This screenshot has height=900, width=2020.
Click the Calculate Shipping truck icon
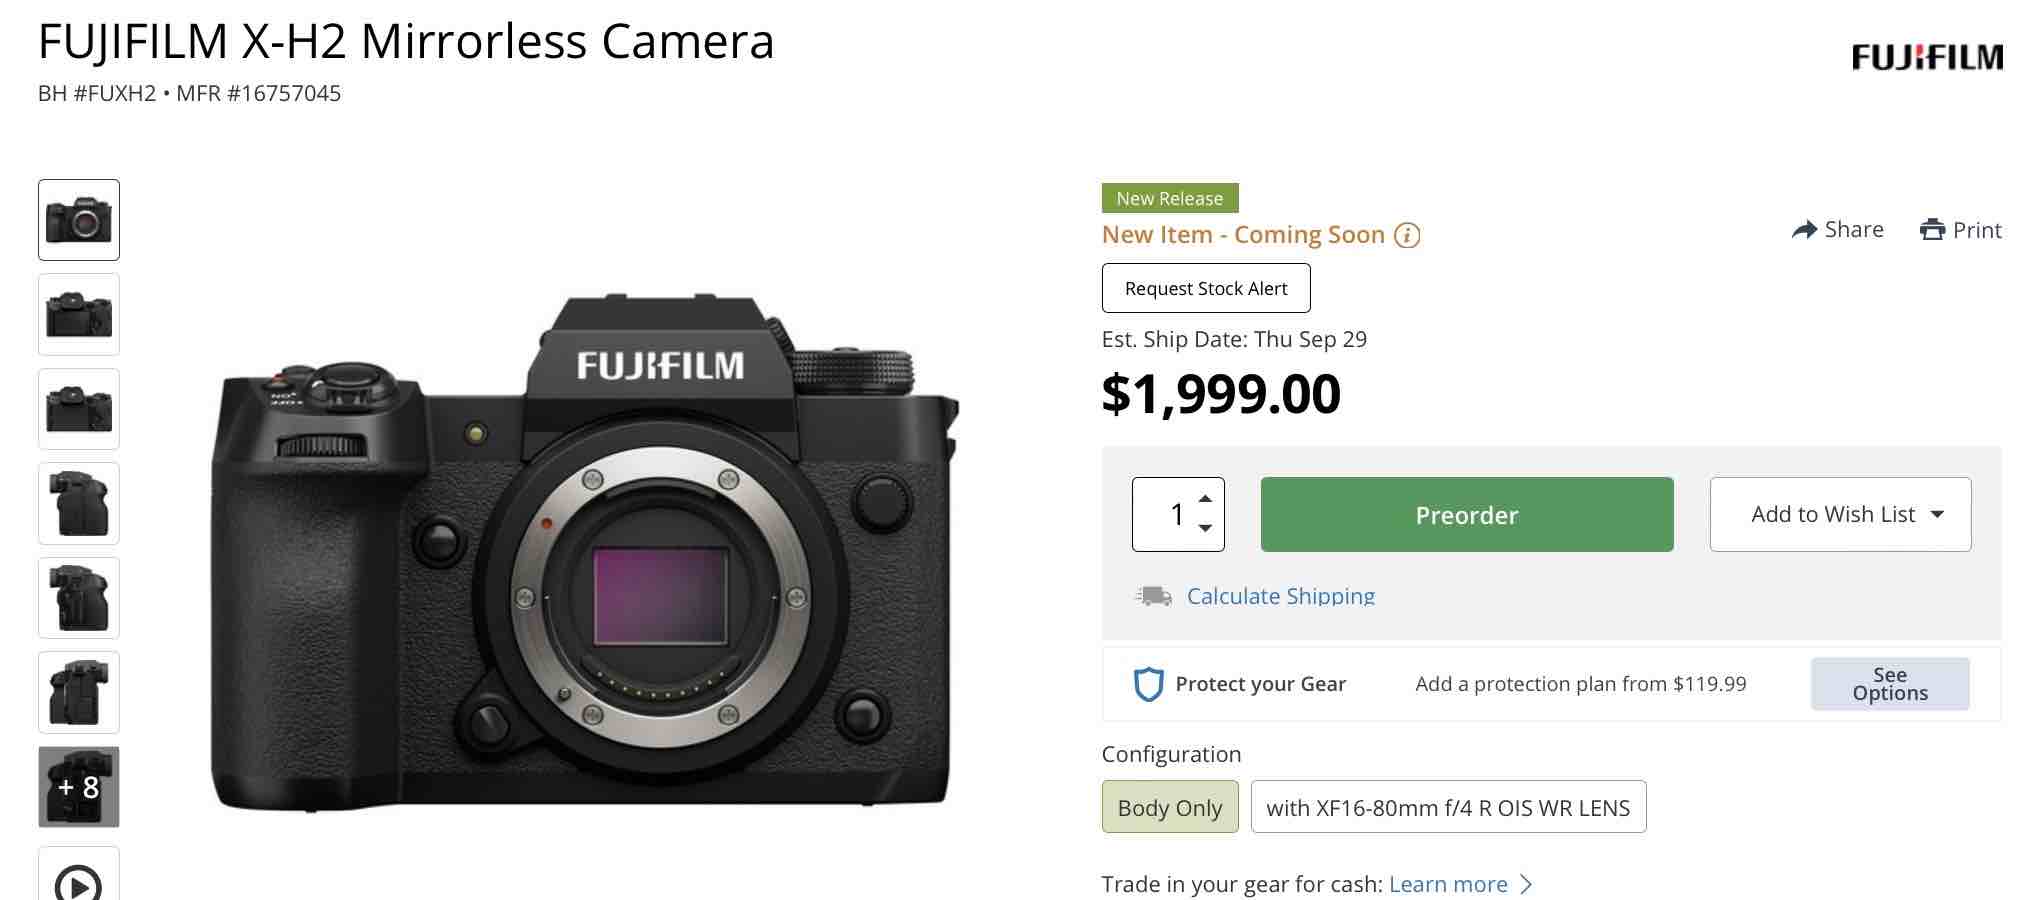pos(1152,596)
